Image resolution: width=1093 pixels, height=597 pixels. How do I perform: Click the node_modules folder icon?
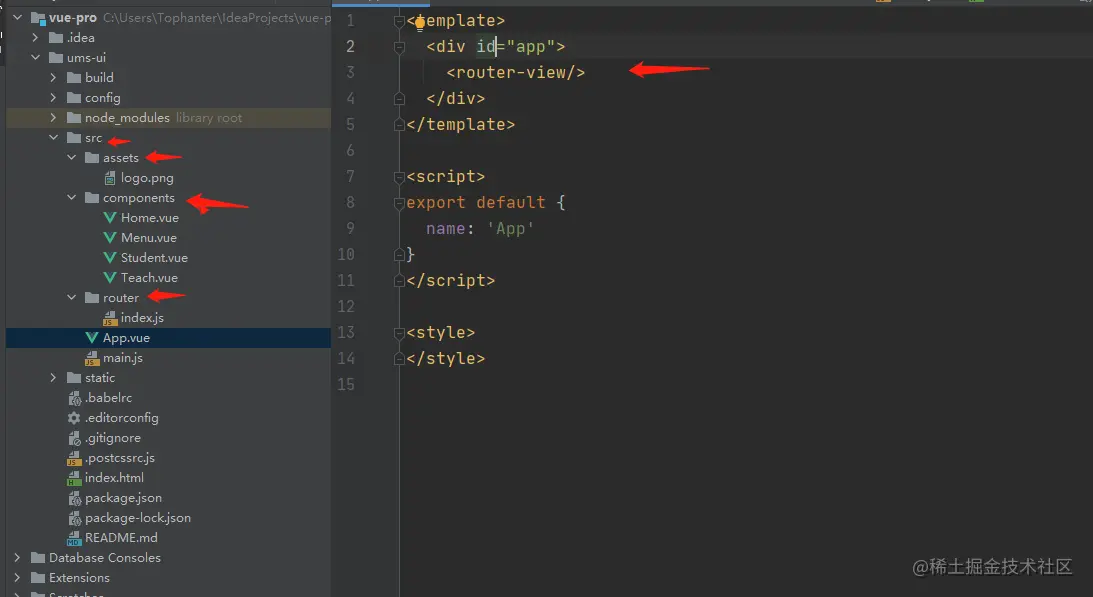coord(74,117)
